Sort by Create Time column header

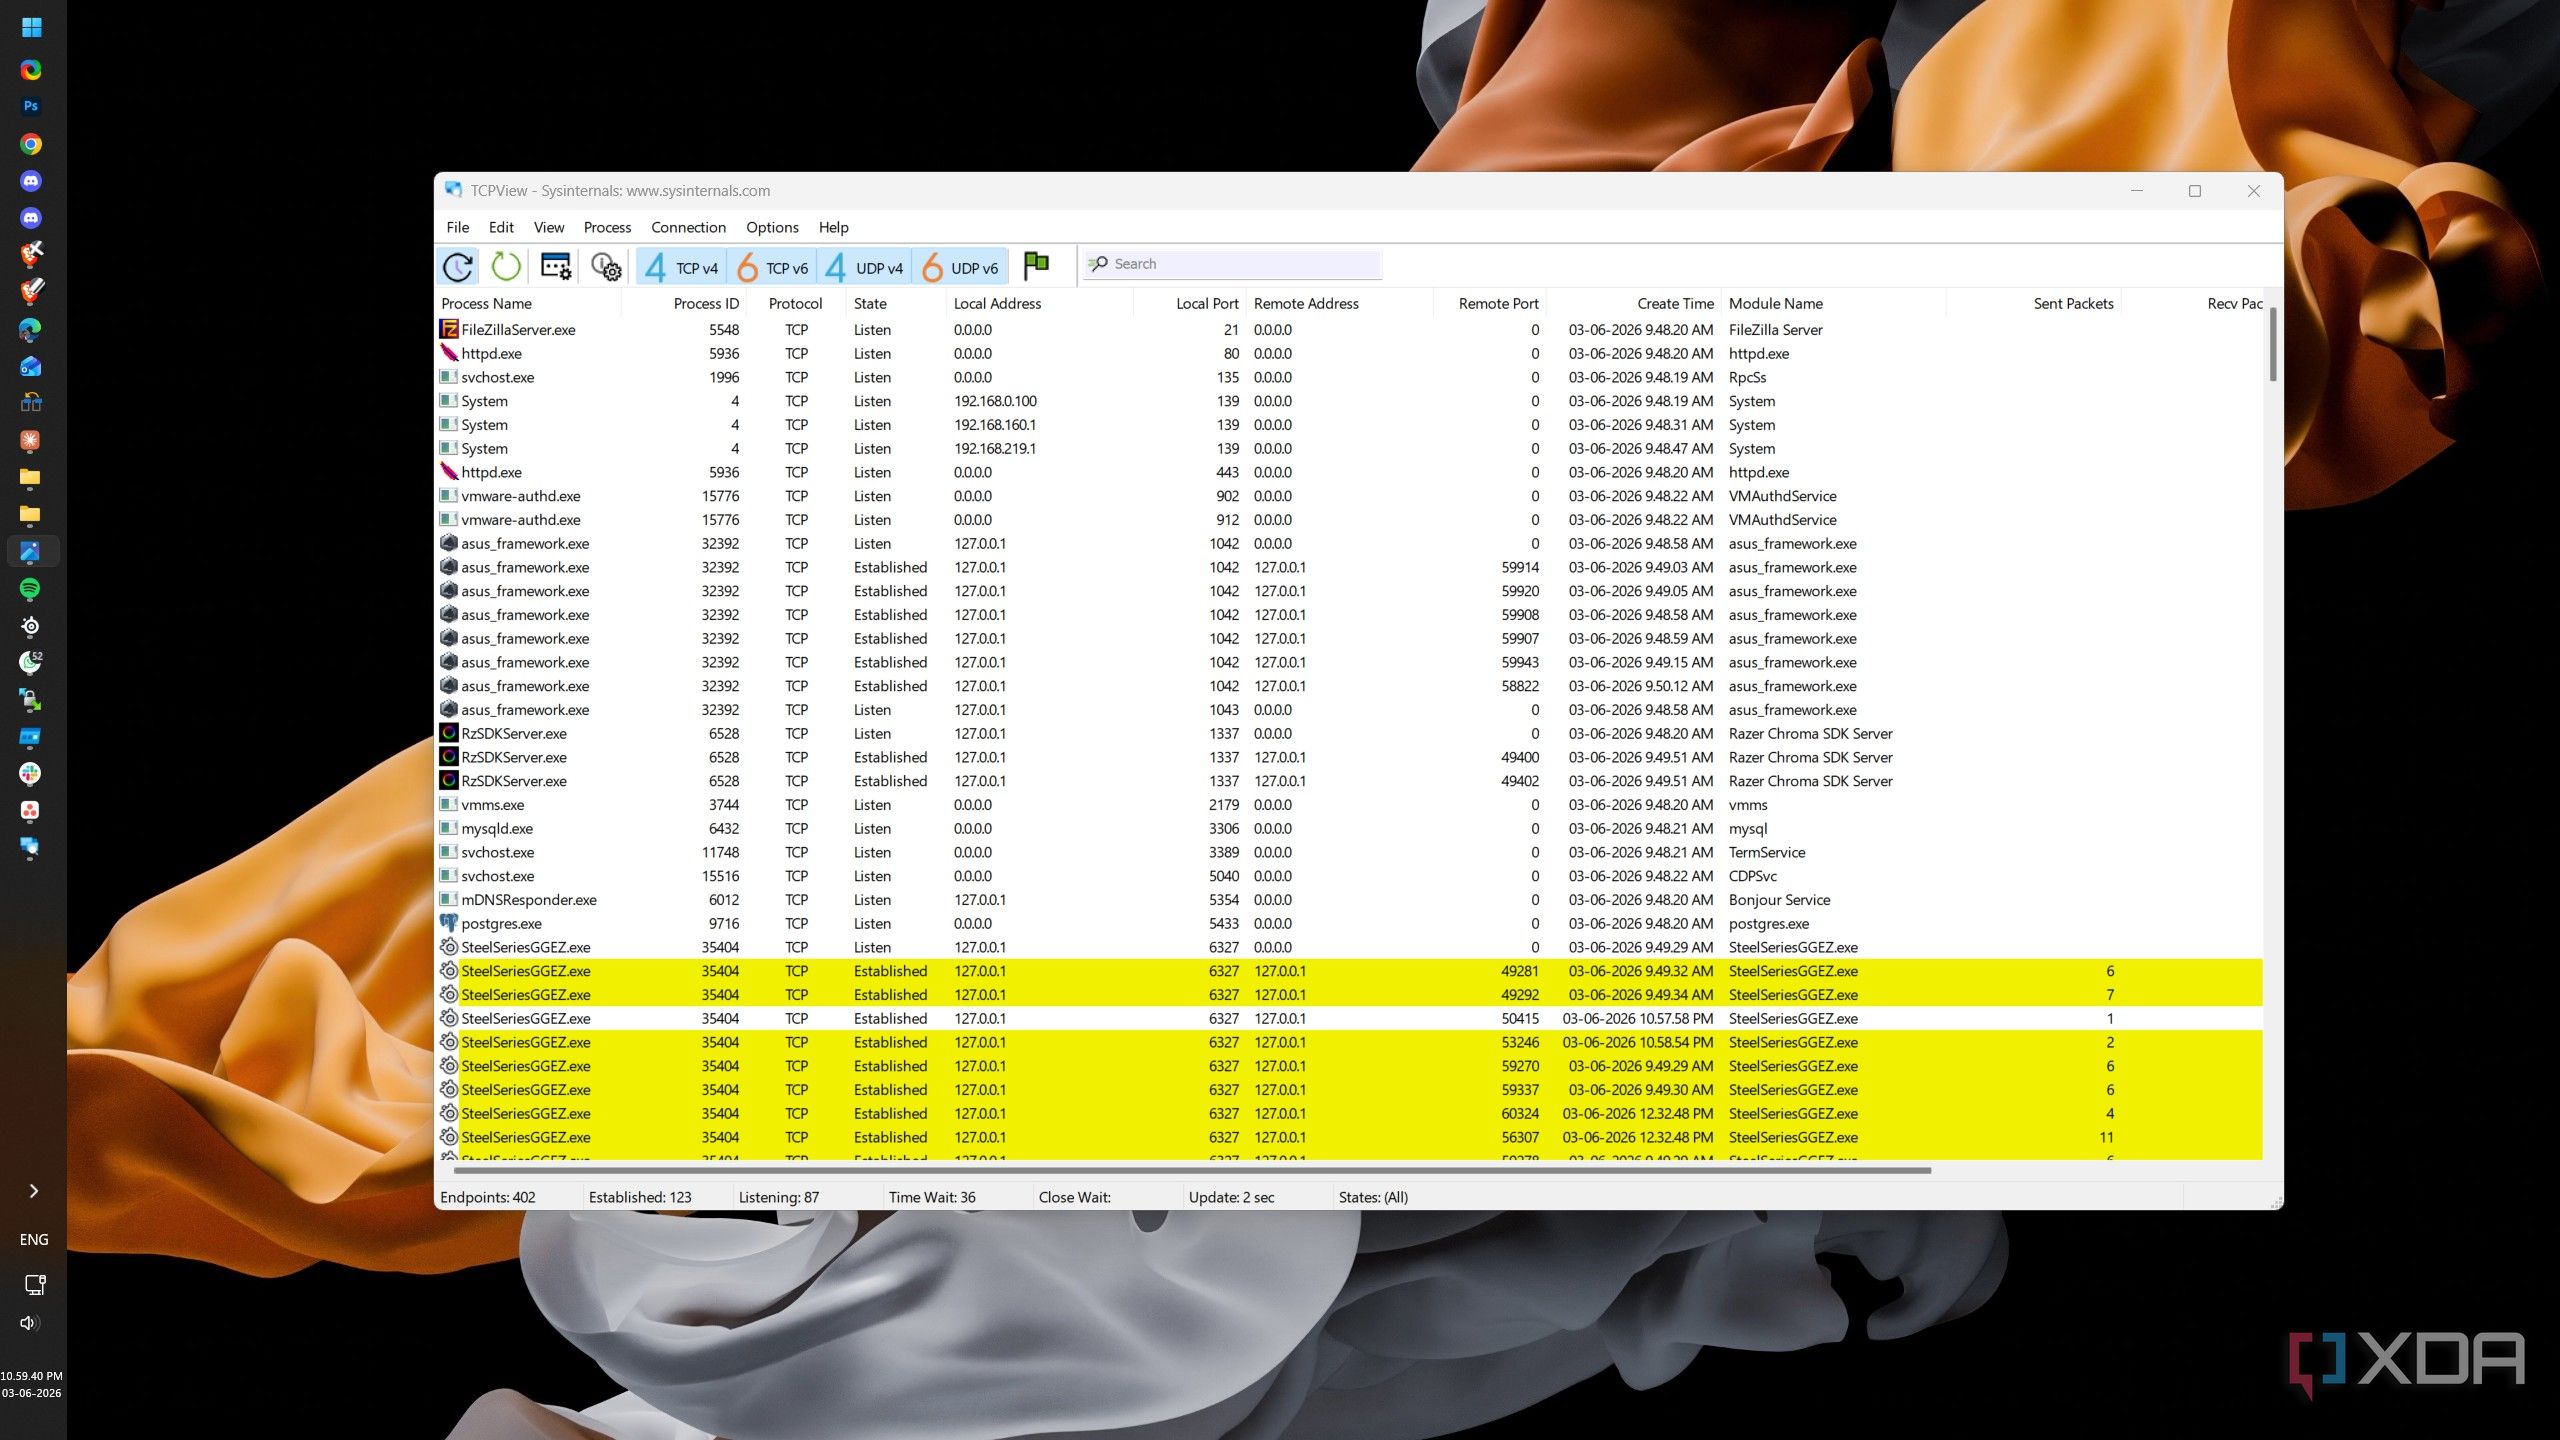(1635, 303)
